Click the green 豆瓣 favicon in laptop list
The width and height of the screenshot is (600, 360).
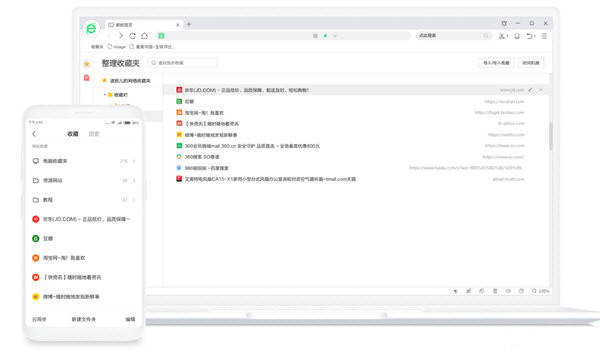[179, 101]
